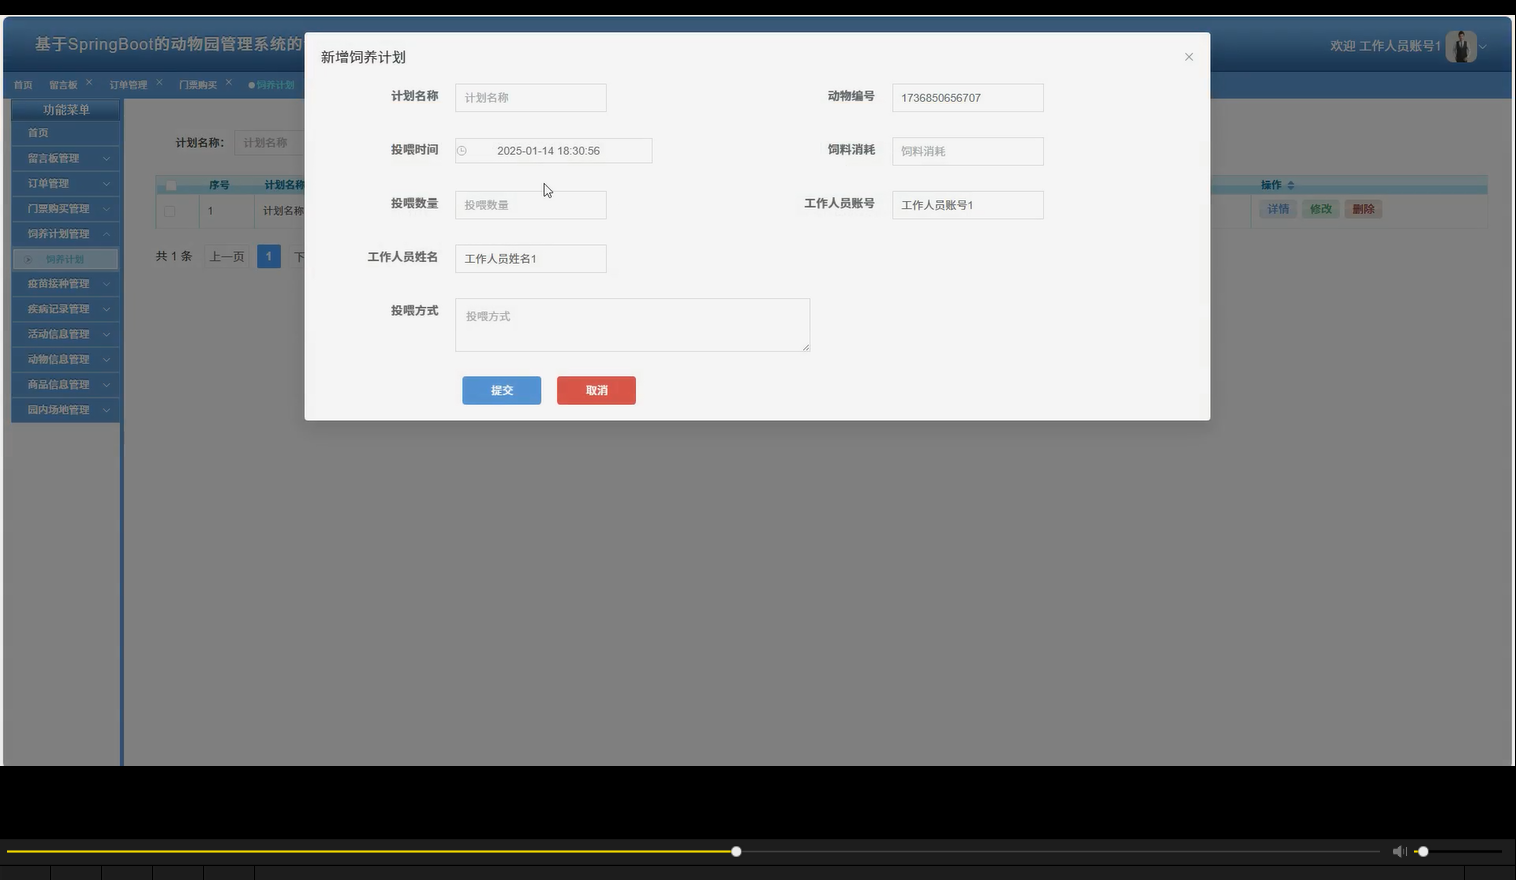
Task: Click the 动物编号 field with 1736850656707
Action: [968, 97]
